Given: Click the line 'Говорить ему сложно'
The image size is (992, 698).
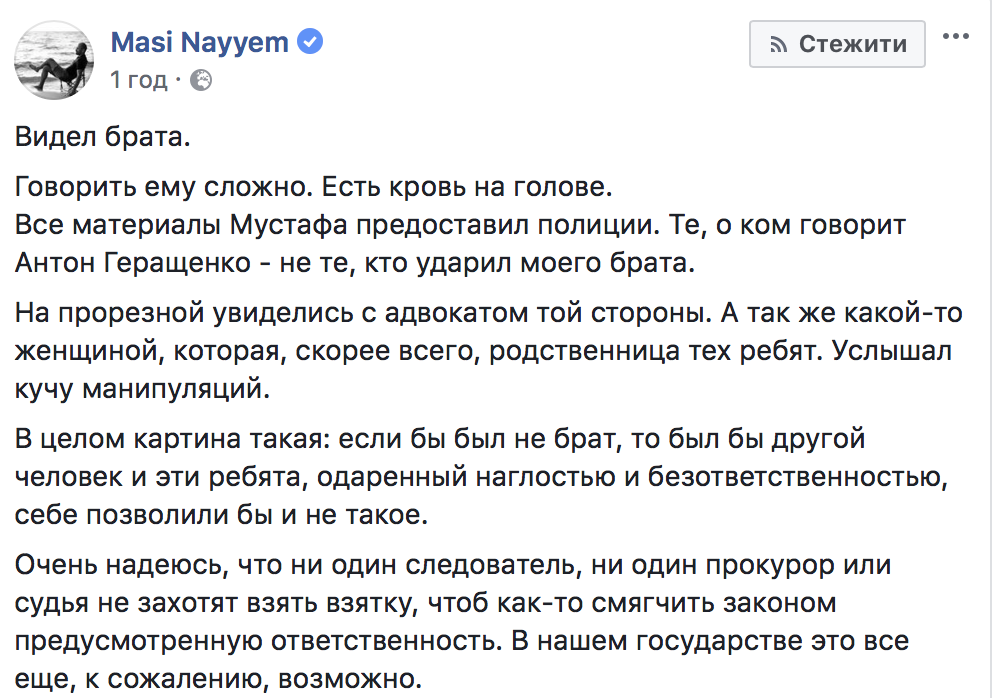Looking at the screenshot, I should (314, 187).
